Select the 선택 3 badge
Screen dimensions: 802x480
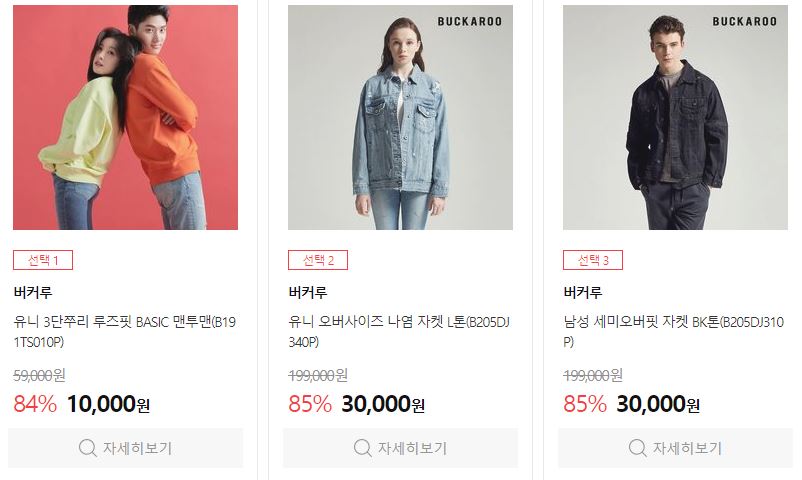coord(593,260)
